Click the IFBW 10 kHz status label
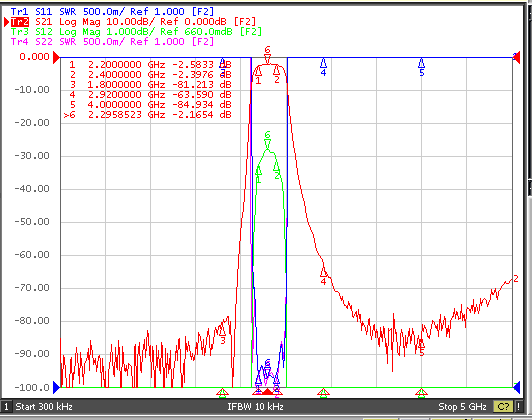Image resolution: width=532 pixels, height=420 pixels. pos(255,406)
